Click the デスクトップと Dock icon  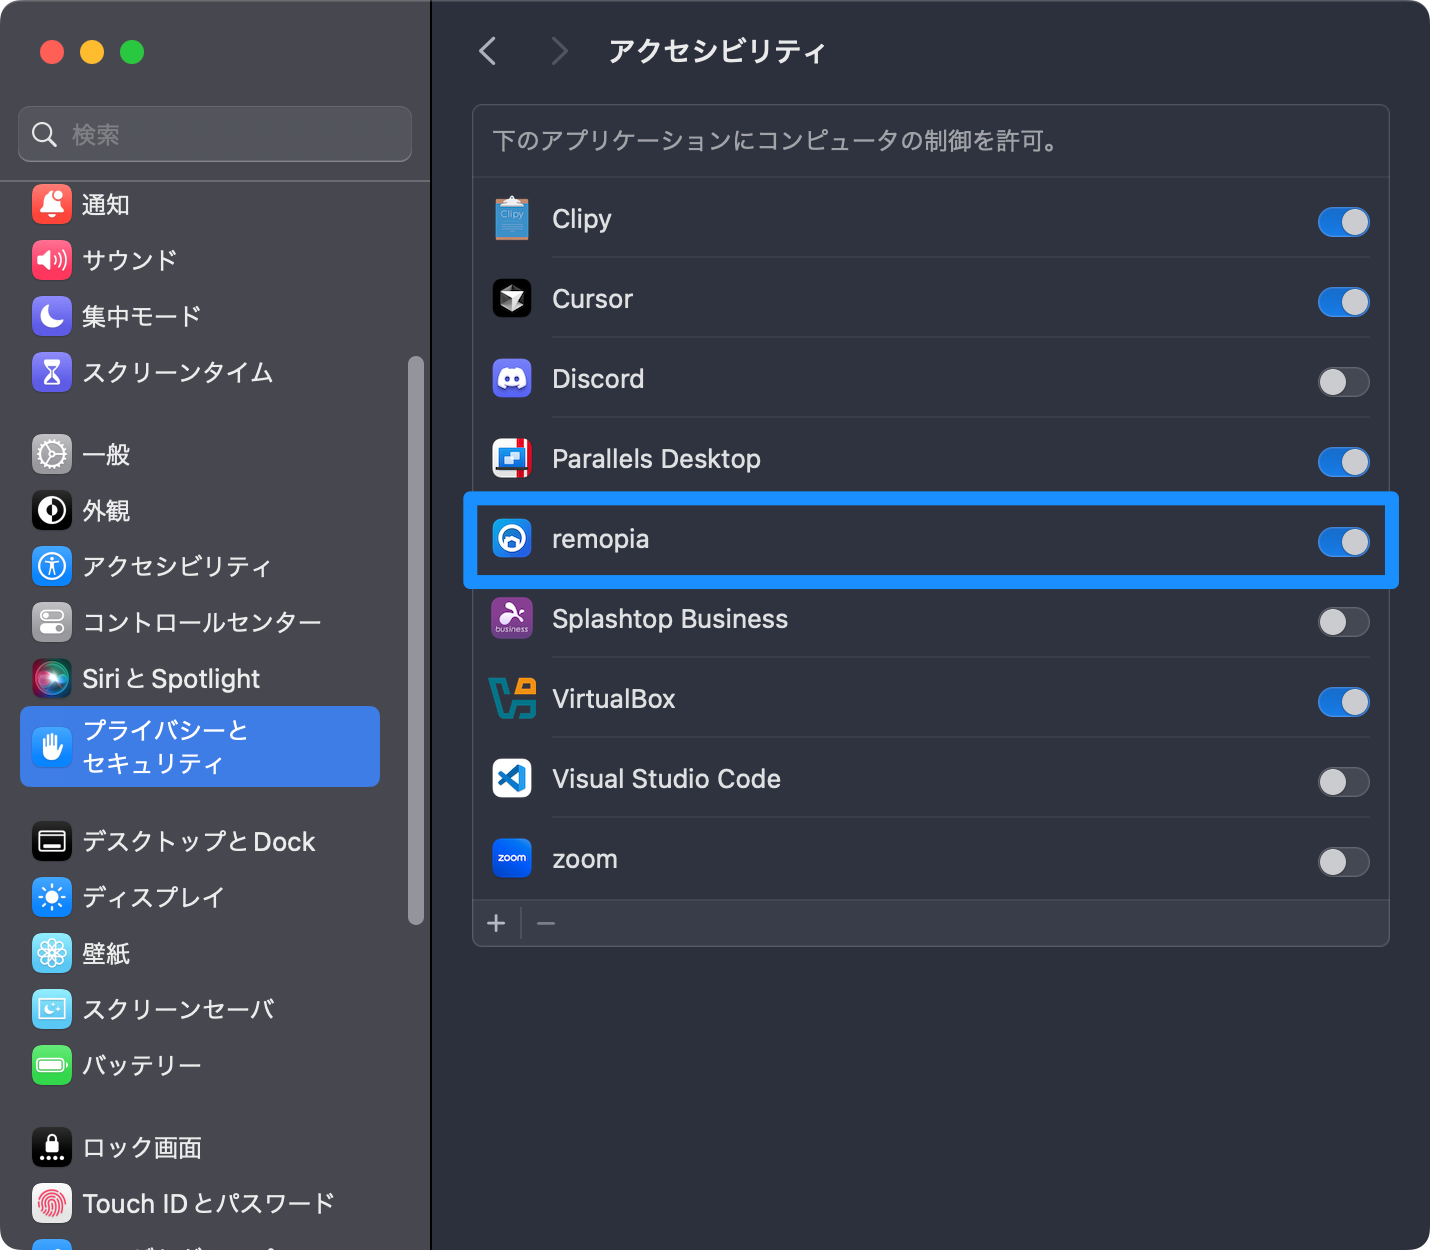[52, 842]
